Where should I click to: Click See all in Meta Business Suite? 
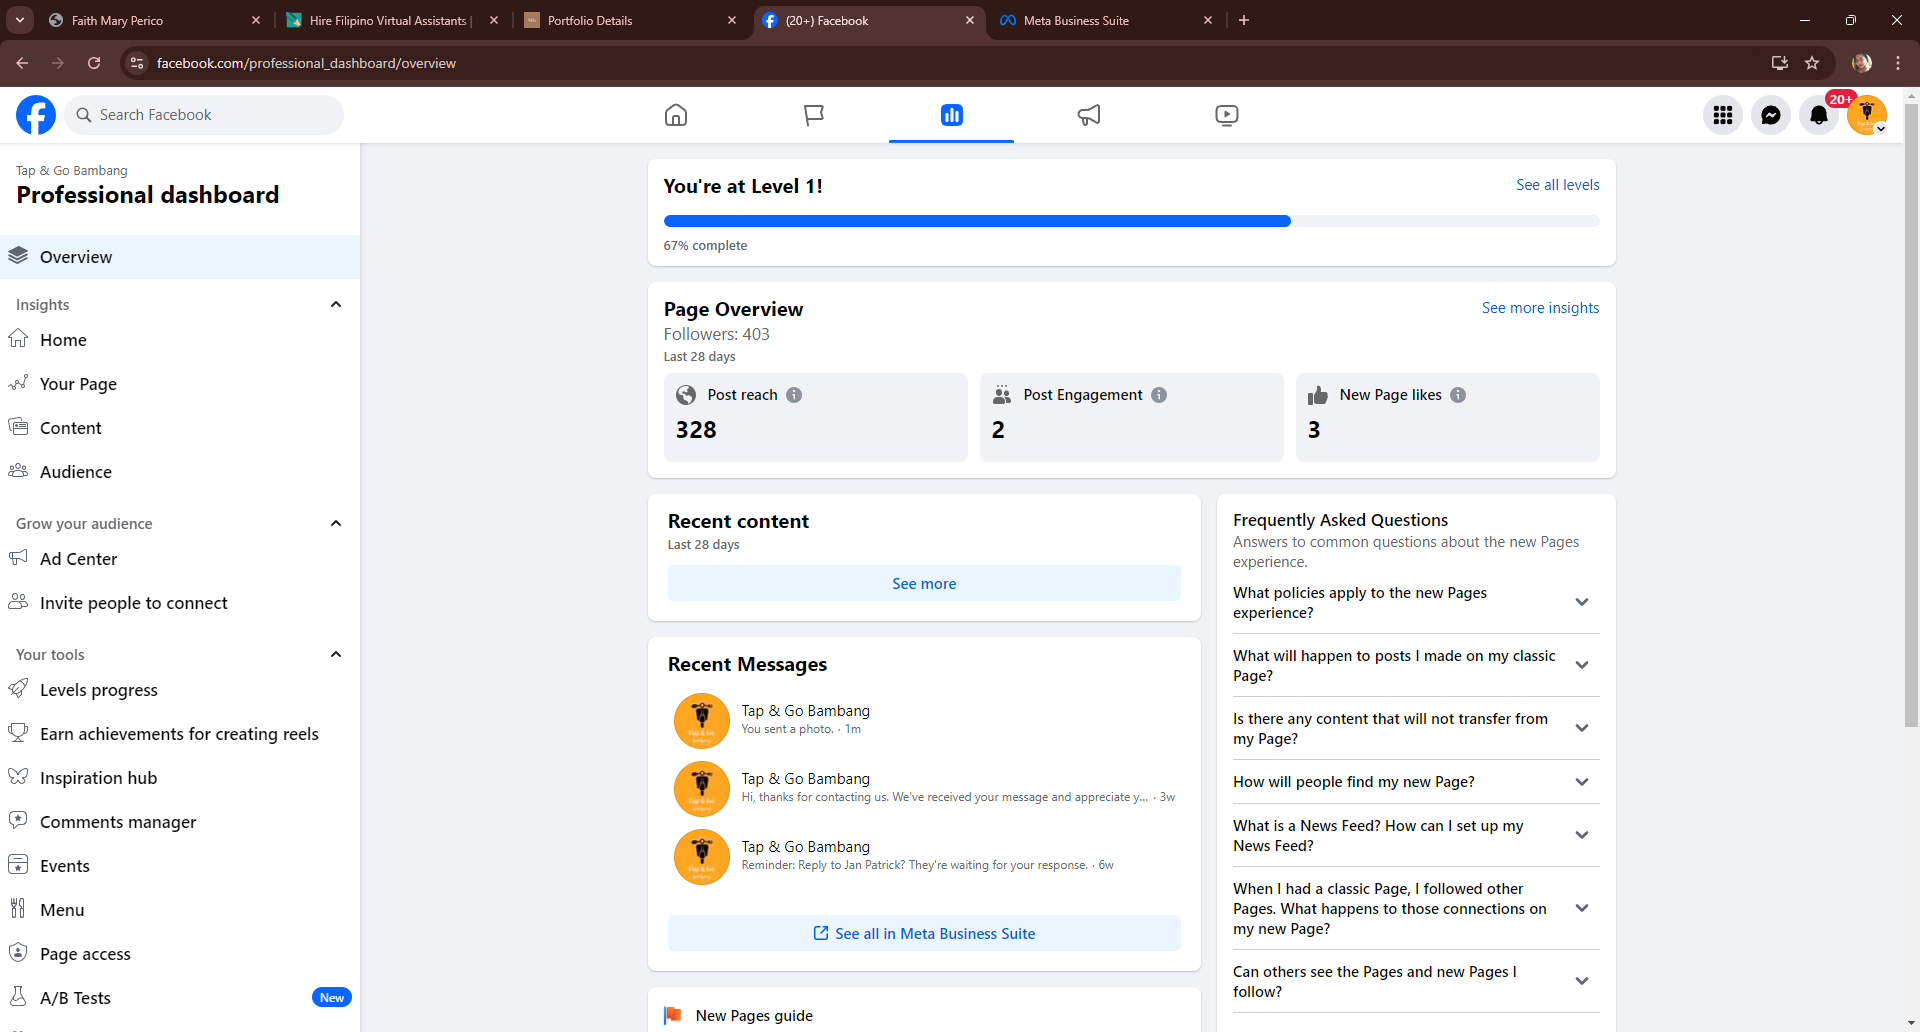pos(924,934)
